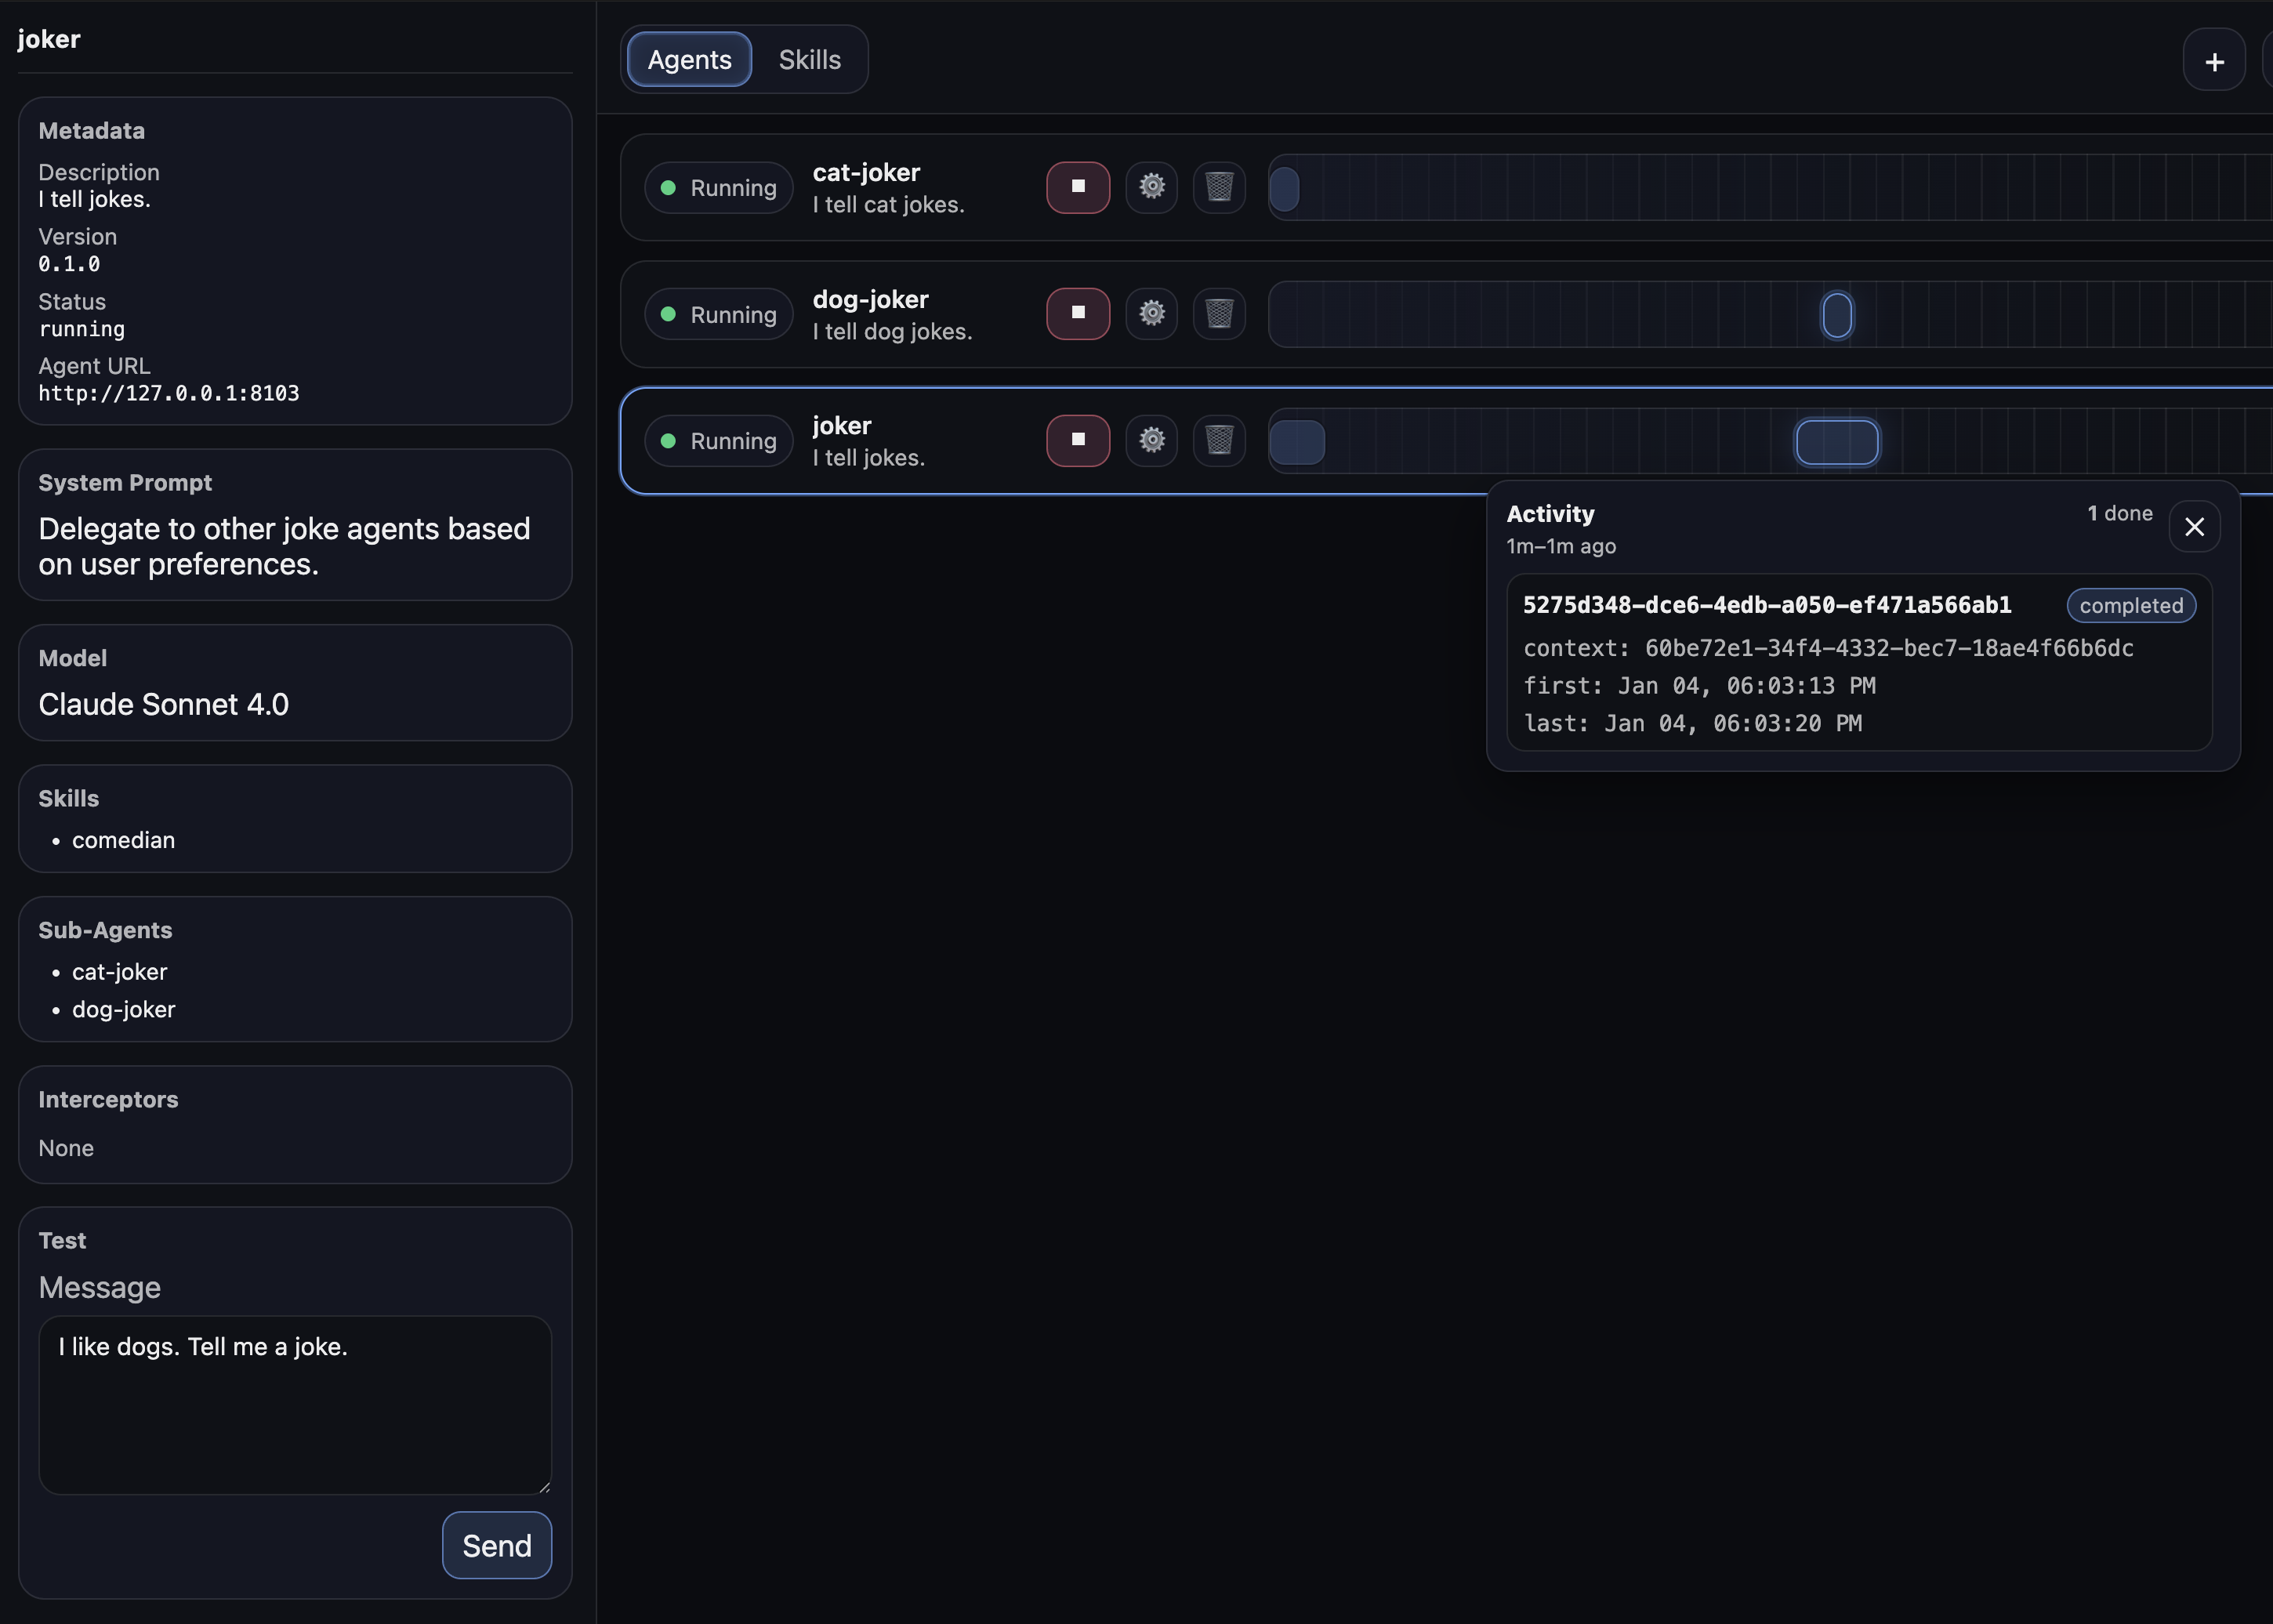2273x1624 pixels.
Task: Select the dog-joker timeline activity marker
Action: tap(1836, 315)
